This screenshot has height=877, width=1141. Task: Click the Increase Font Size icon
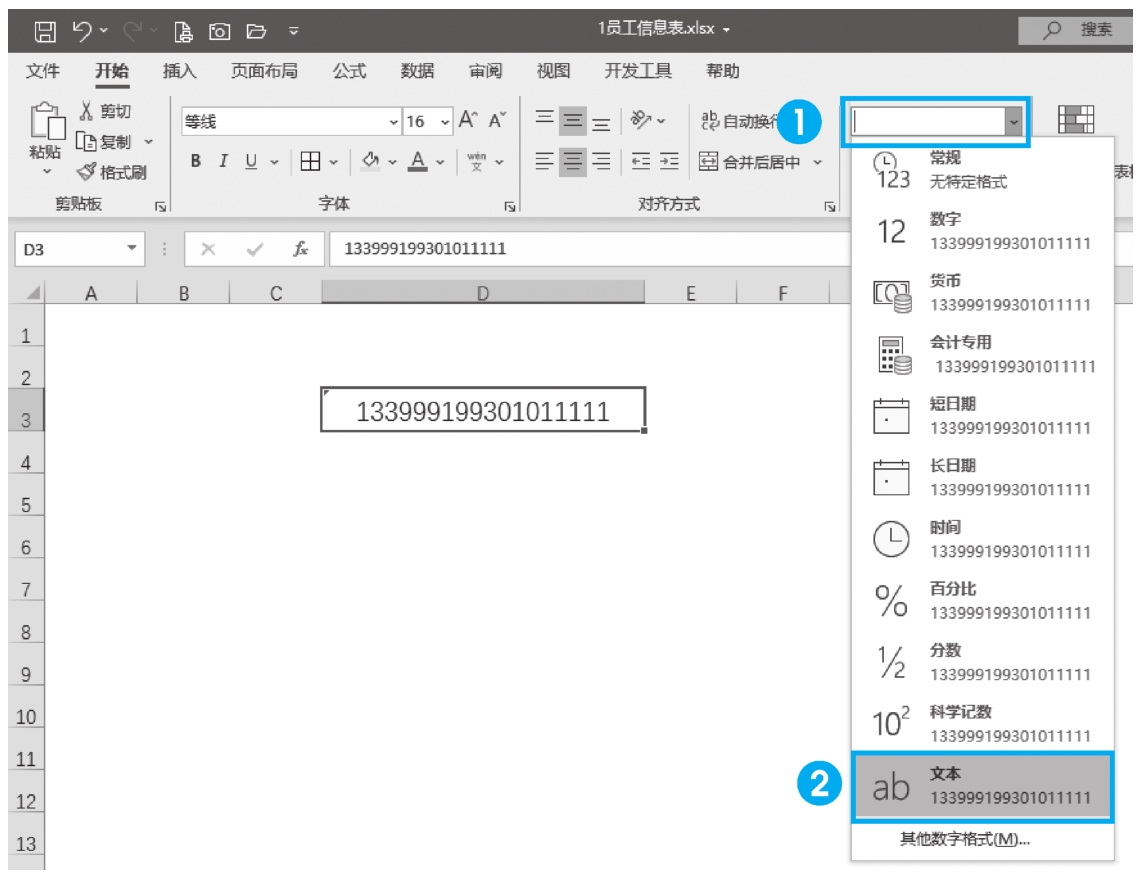coord(467,121)
